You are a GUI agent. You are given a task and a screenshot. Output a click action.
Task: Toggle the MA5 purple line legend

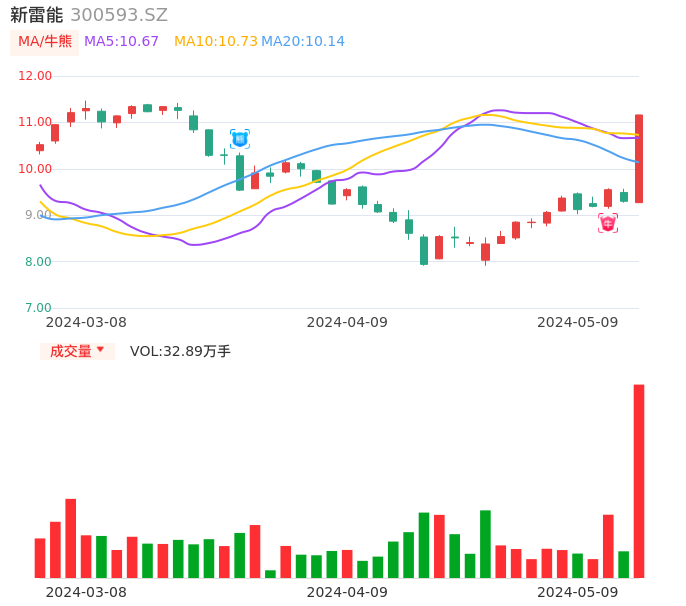coord(121,41)
